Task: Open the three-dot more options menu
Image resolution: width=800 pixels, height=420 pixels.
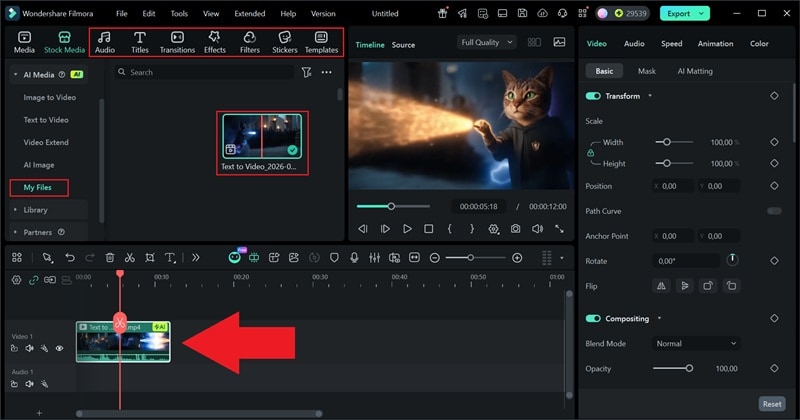Action: pos(327,72)
